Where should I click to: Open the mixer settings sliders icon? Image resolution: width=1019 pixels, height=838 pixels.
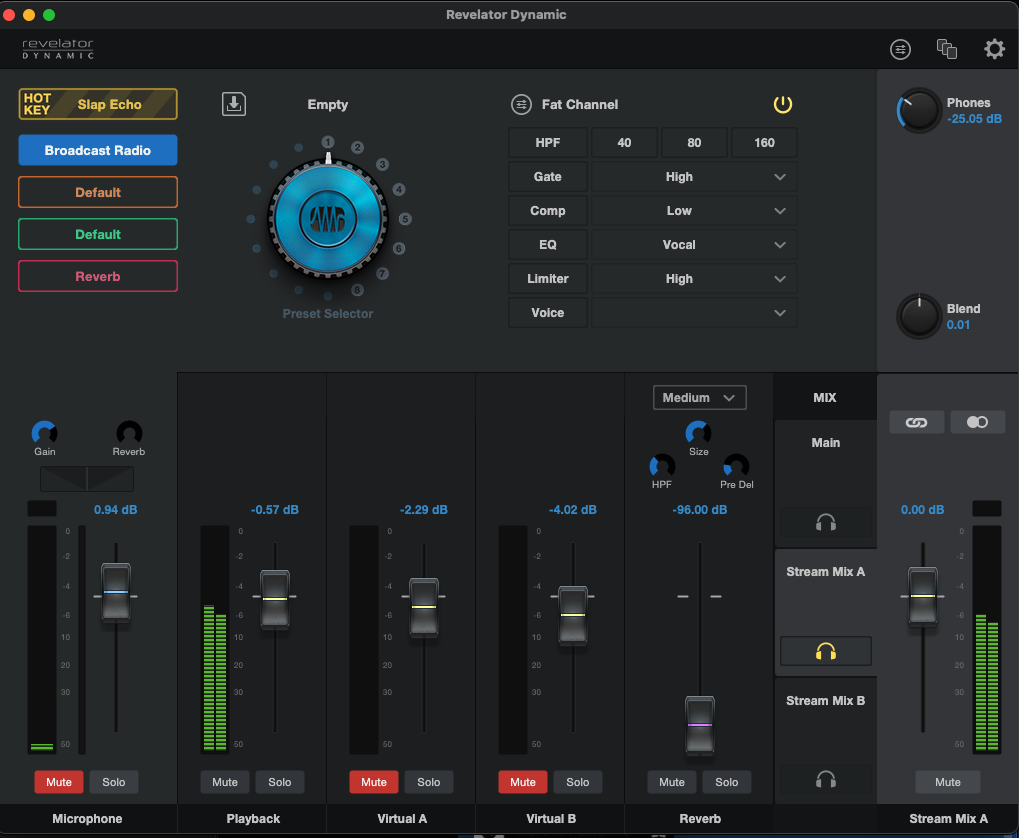point(900,49)
